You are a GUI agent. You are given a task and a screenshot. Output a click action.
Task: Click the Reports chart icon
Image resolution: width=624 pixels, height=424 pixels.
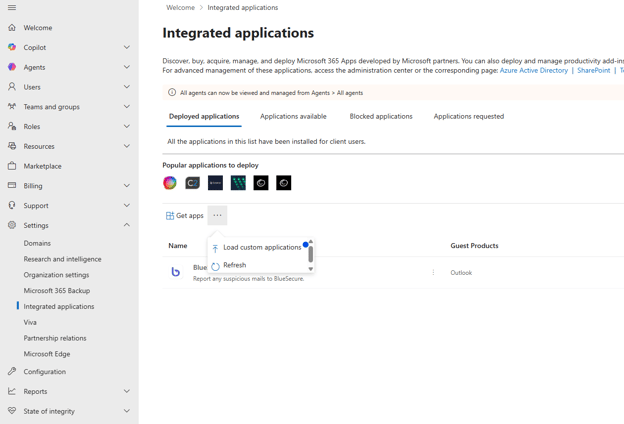[12, 391]
